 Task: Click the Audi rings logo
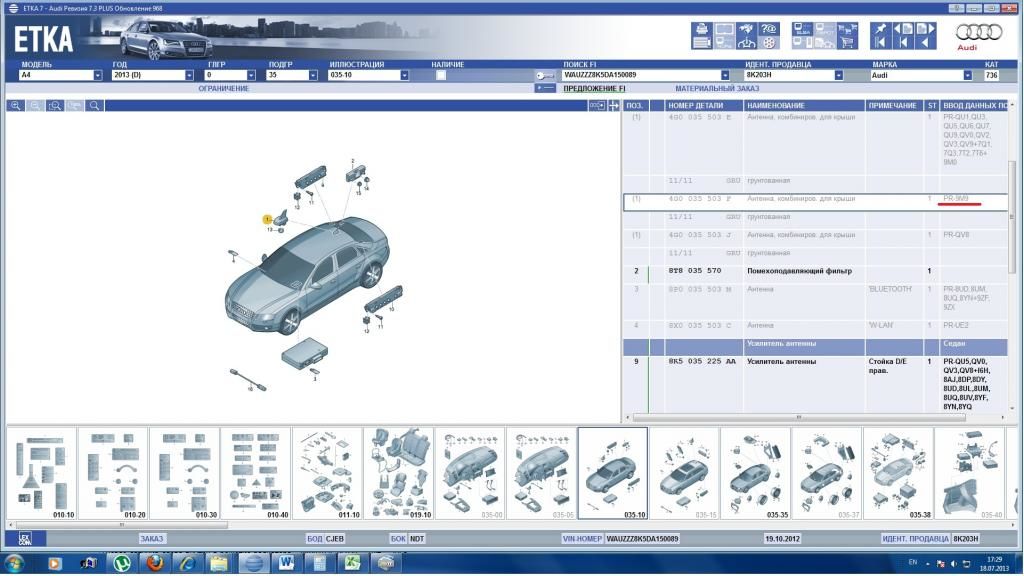click(x=978, y=32)
